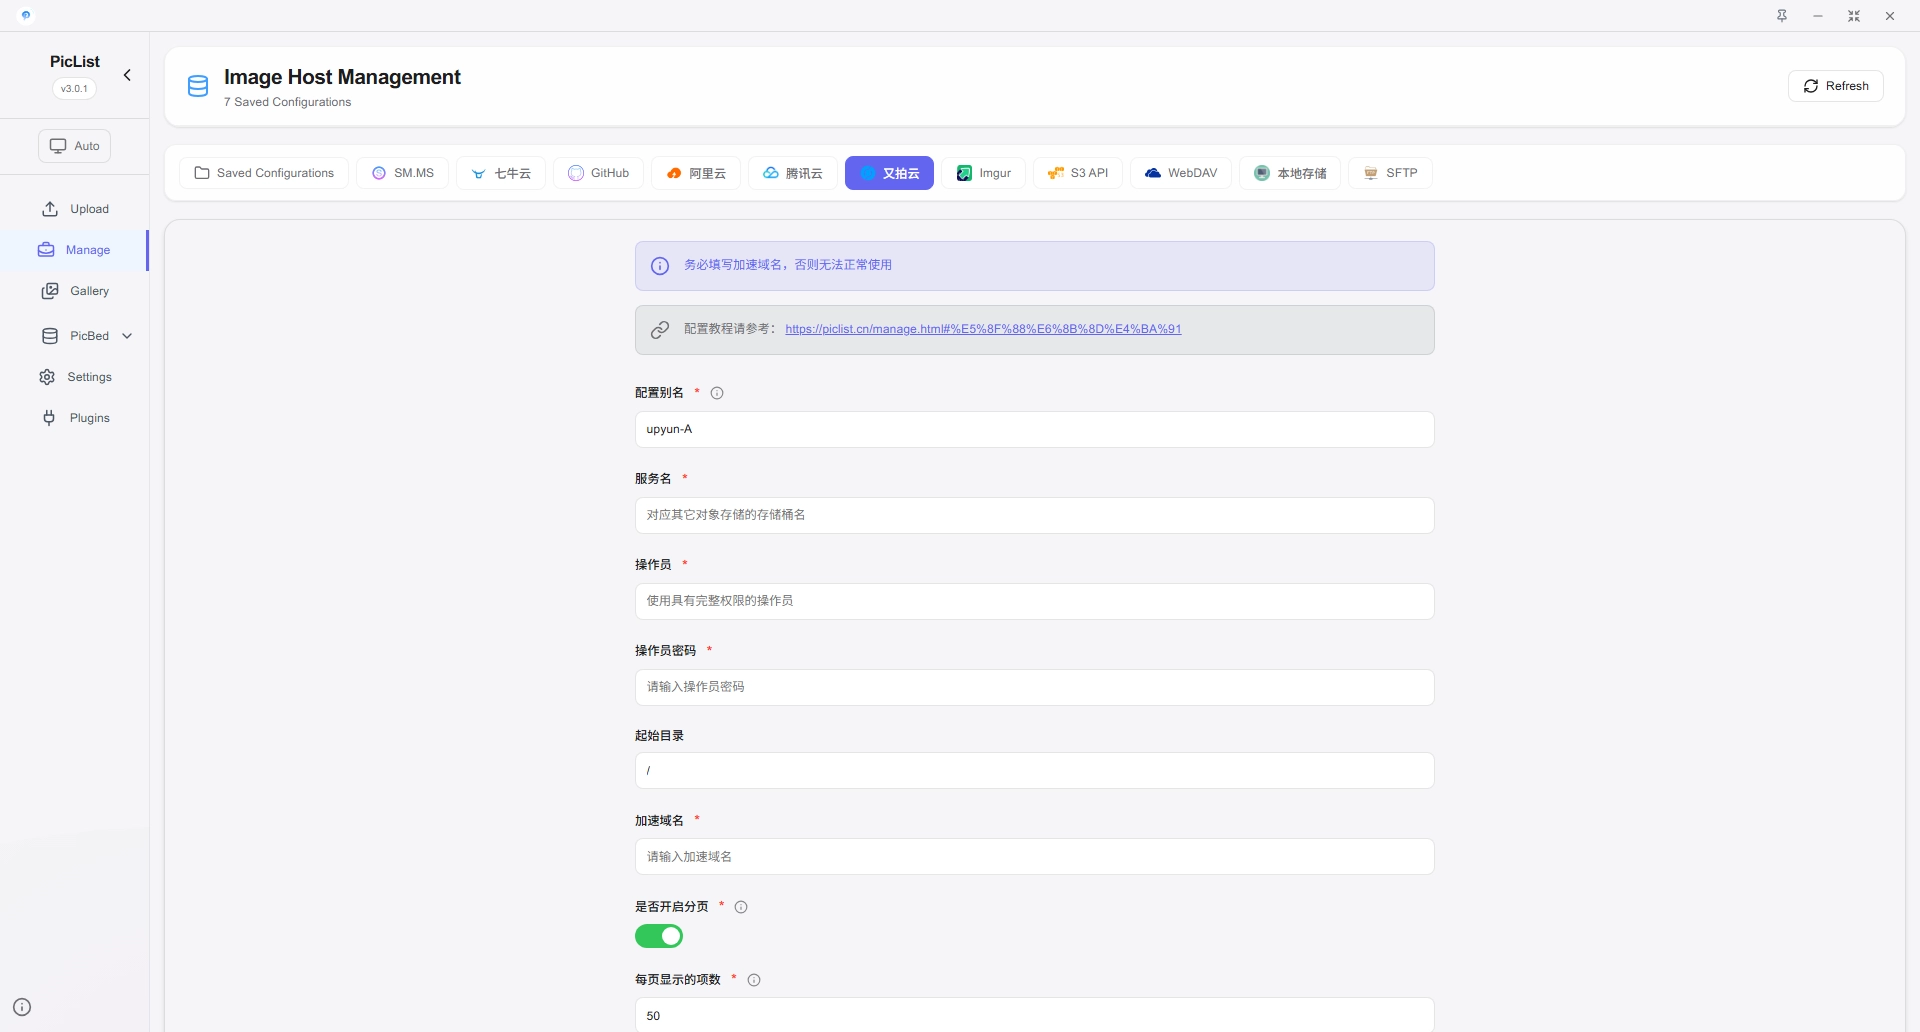This screenshot has height=1032, width=1920.
Task: Click the 加速域名 input field
Action: [x=1034, y=857]
